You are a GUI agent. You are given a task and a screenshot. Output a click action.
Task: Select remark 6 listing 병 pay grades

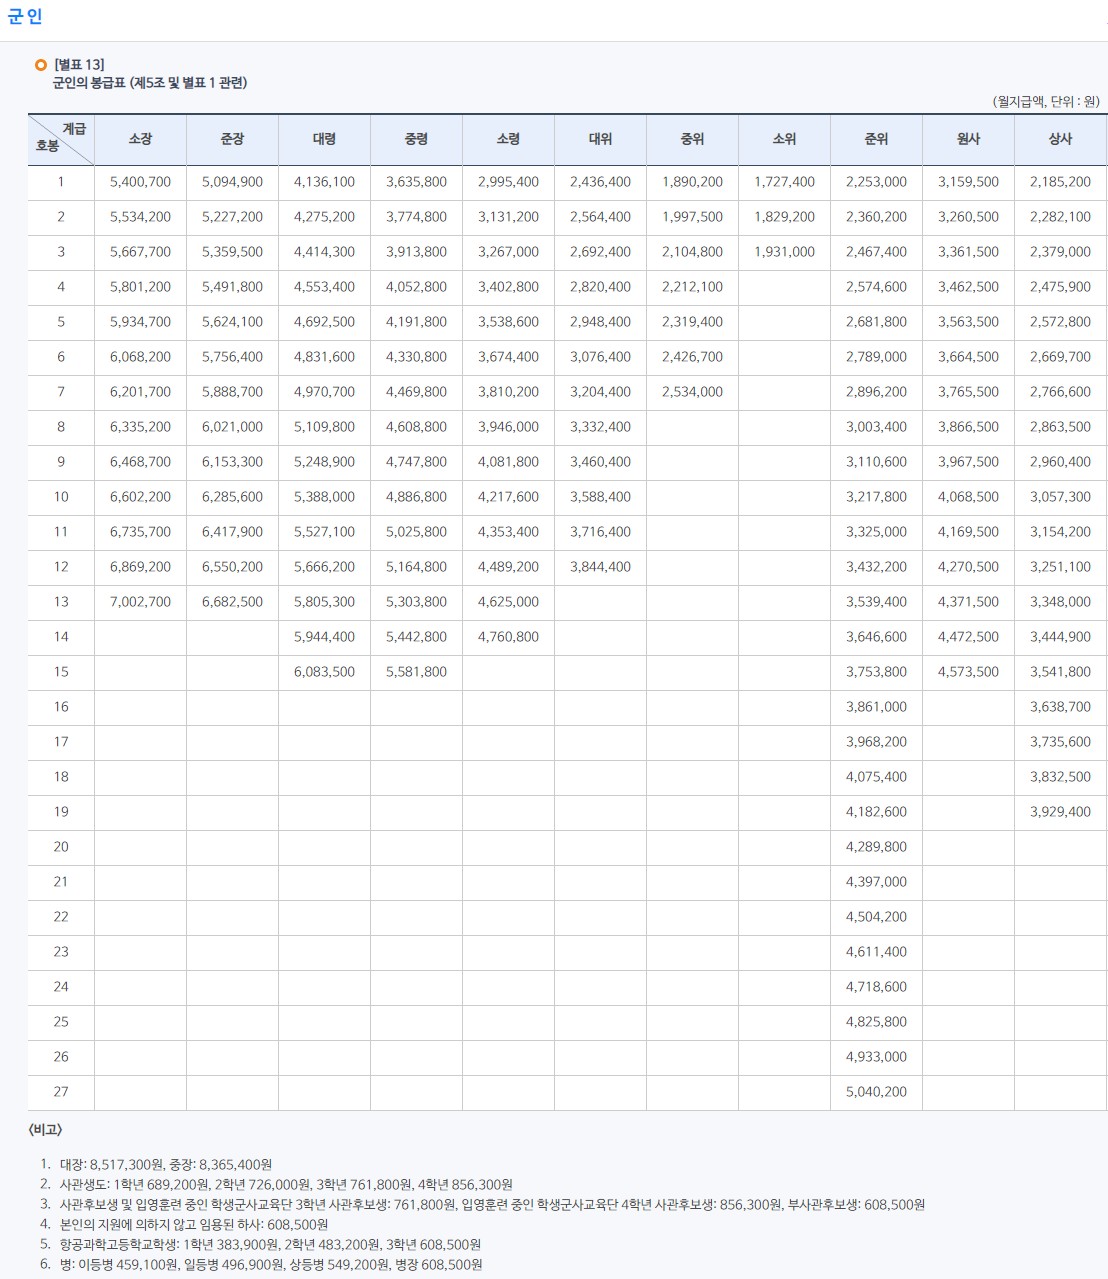coord(271,1265)
